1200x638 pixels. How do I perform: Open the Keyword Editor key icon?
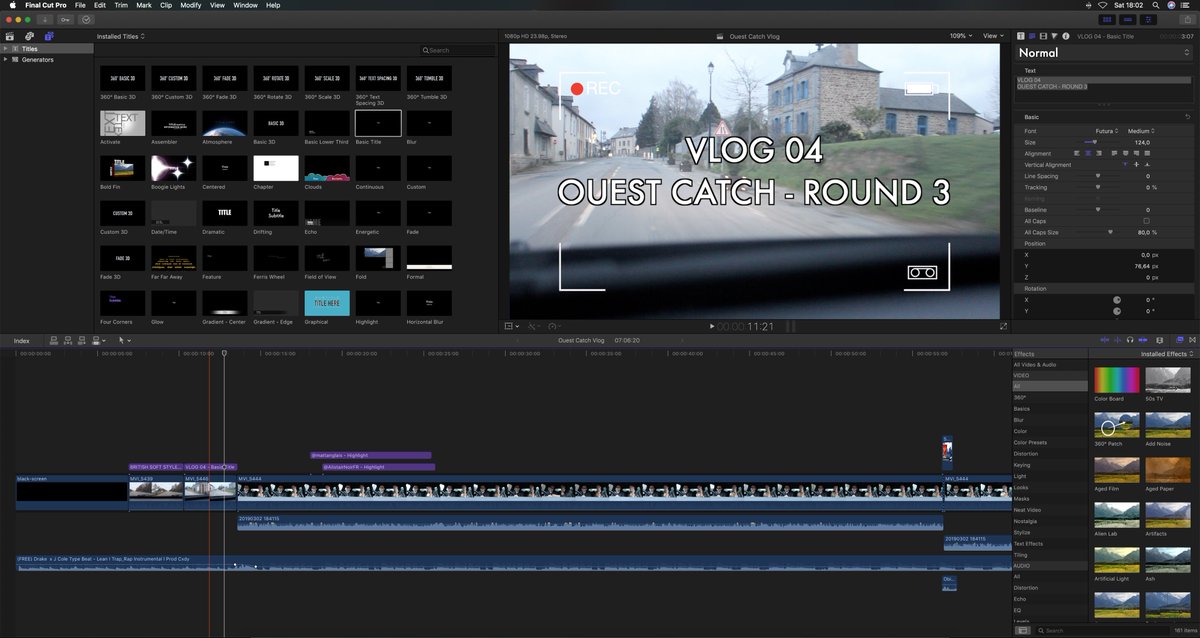point(65,19)
